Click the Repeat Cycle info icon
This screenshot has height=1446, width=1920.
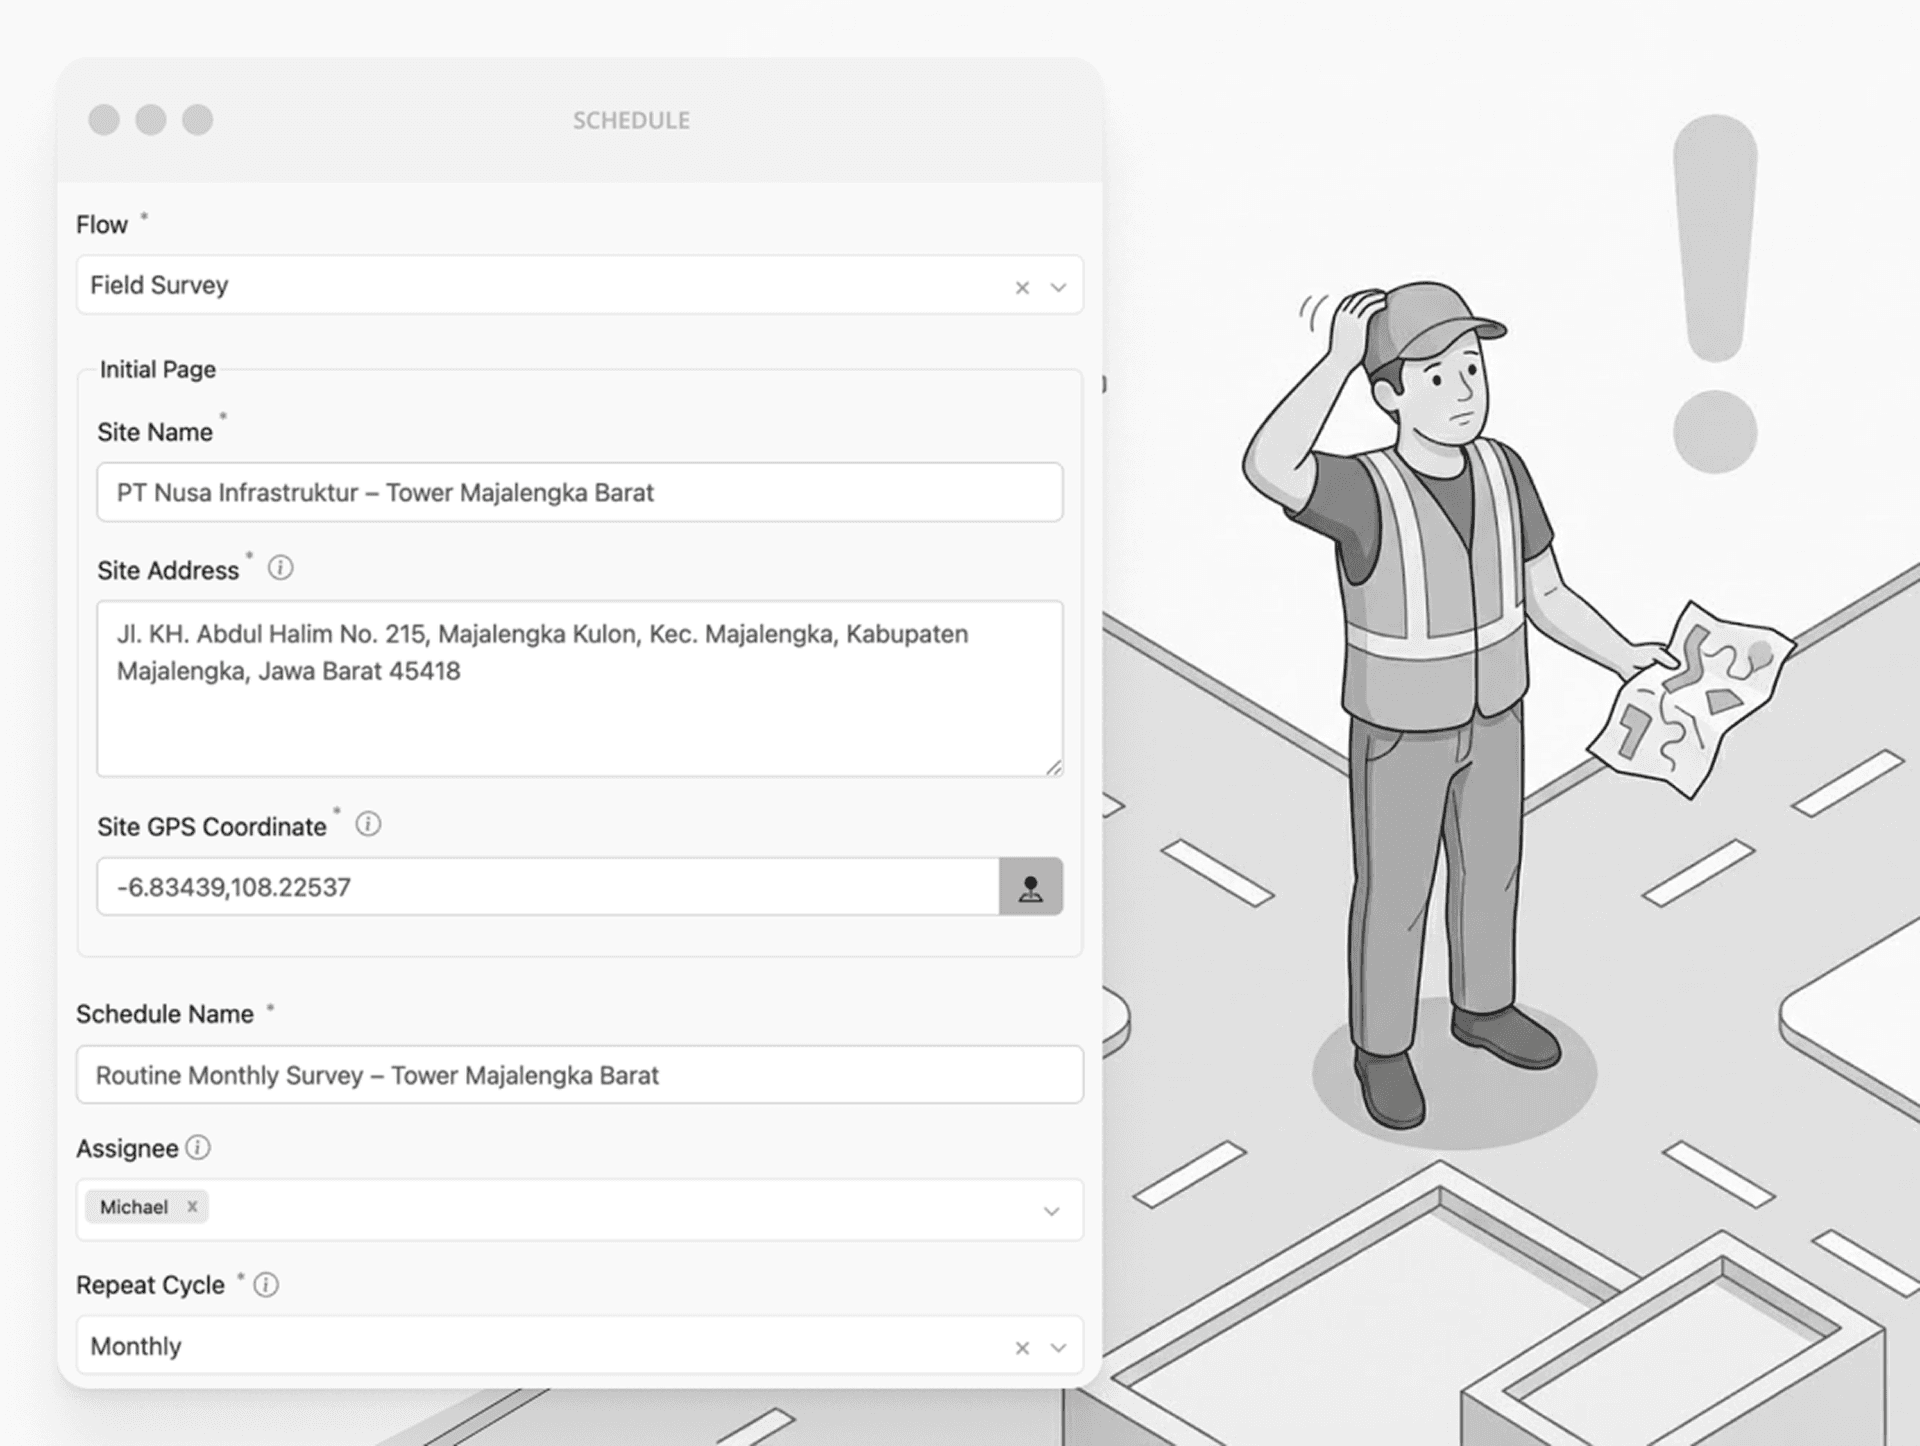[x=266, y=1284]
